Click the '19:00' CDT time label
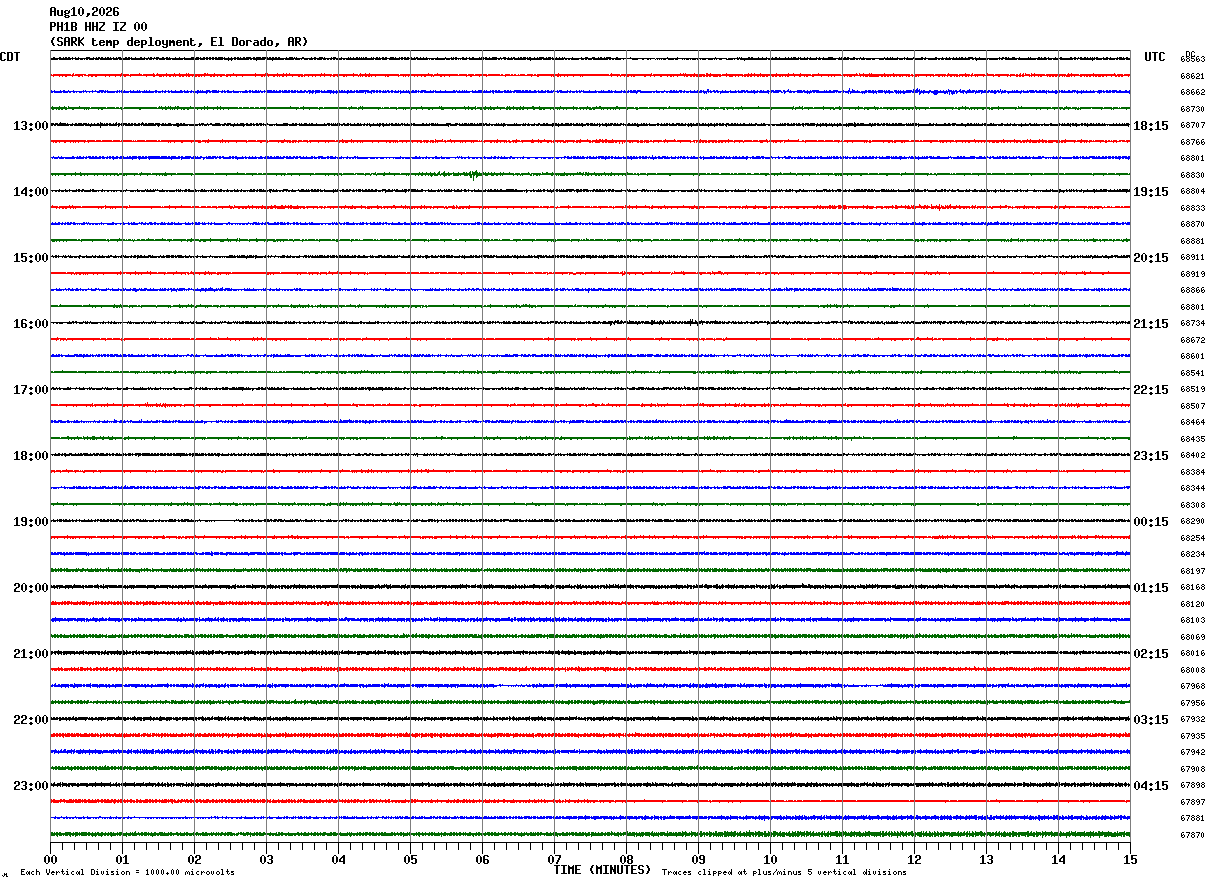 pos(31,522)
